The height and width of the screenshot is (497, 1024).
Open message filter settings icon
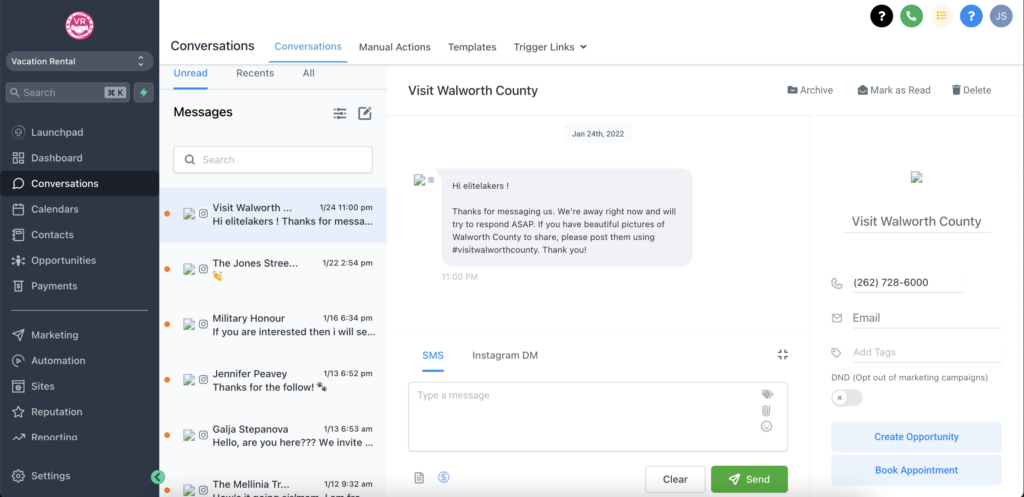point(340,114)
